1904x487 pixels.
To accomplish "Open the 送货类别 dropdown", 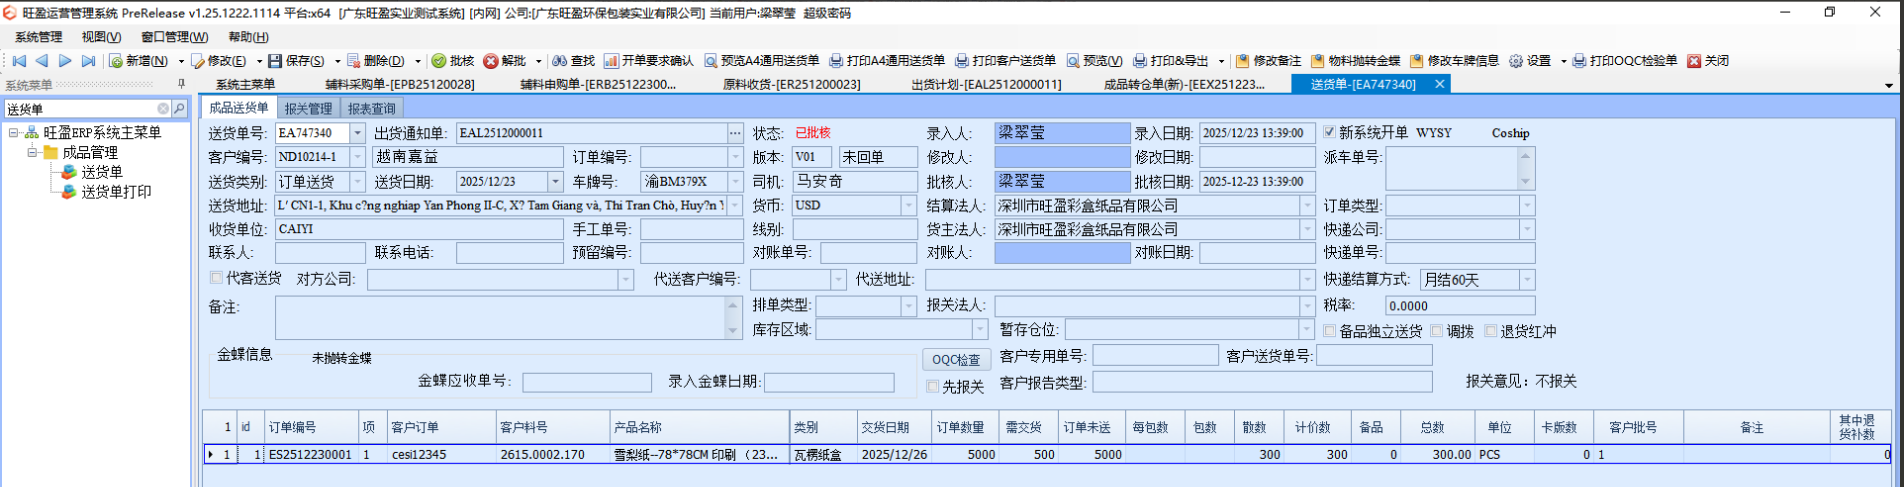I will 357,182.
